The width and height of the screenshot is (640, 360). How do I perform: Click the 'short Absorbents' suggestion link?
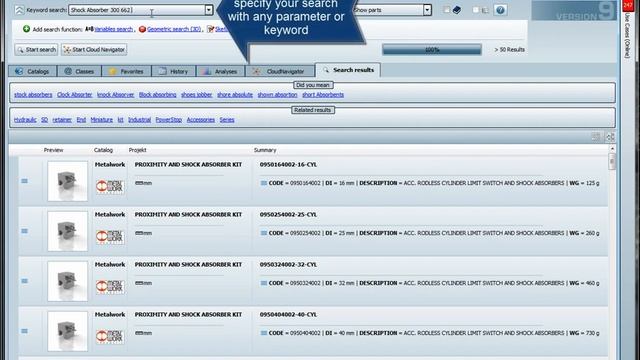(x=323, y=95)
